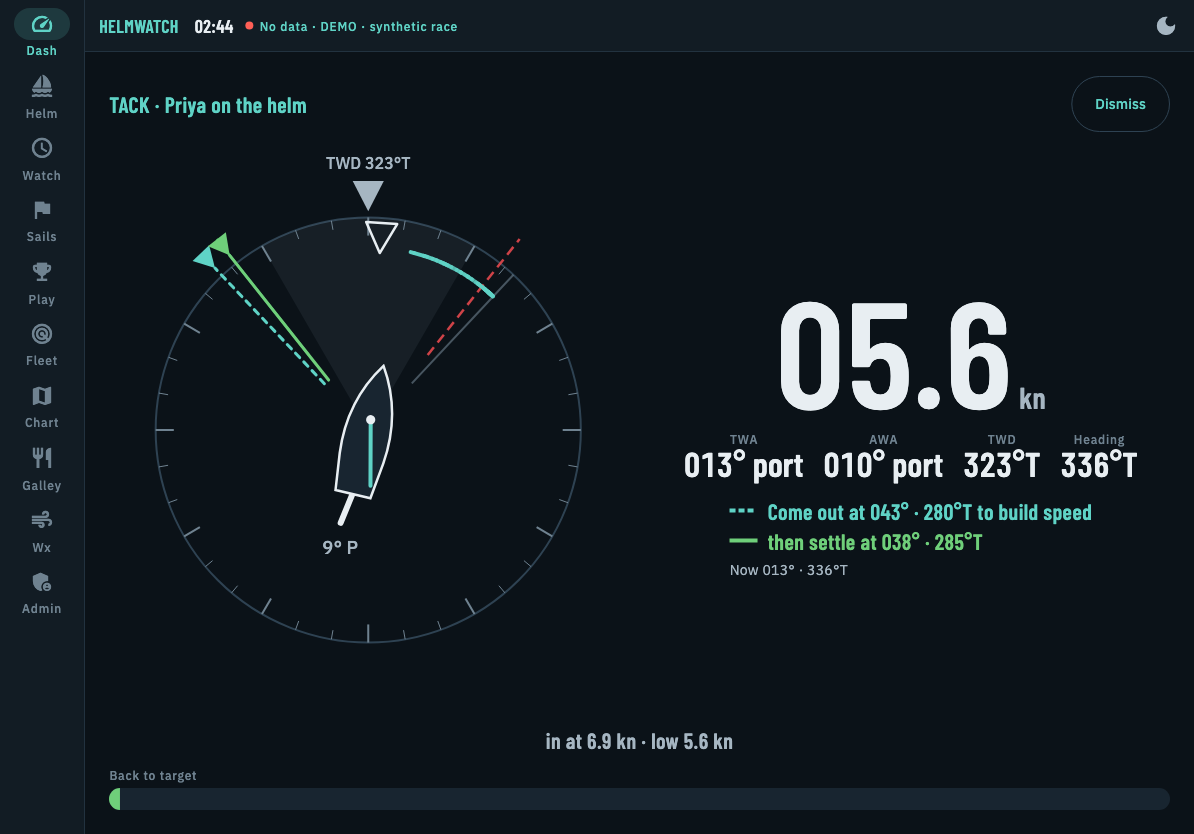
Task: Open the Galley fork-and-knife icon
Action: pyautogui.click(x=42, y=458)
